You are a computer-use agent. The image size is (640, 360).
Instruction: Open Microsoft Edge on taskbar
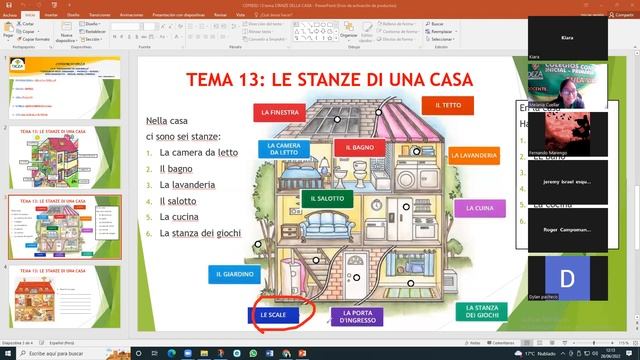pos(171,353)
